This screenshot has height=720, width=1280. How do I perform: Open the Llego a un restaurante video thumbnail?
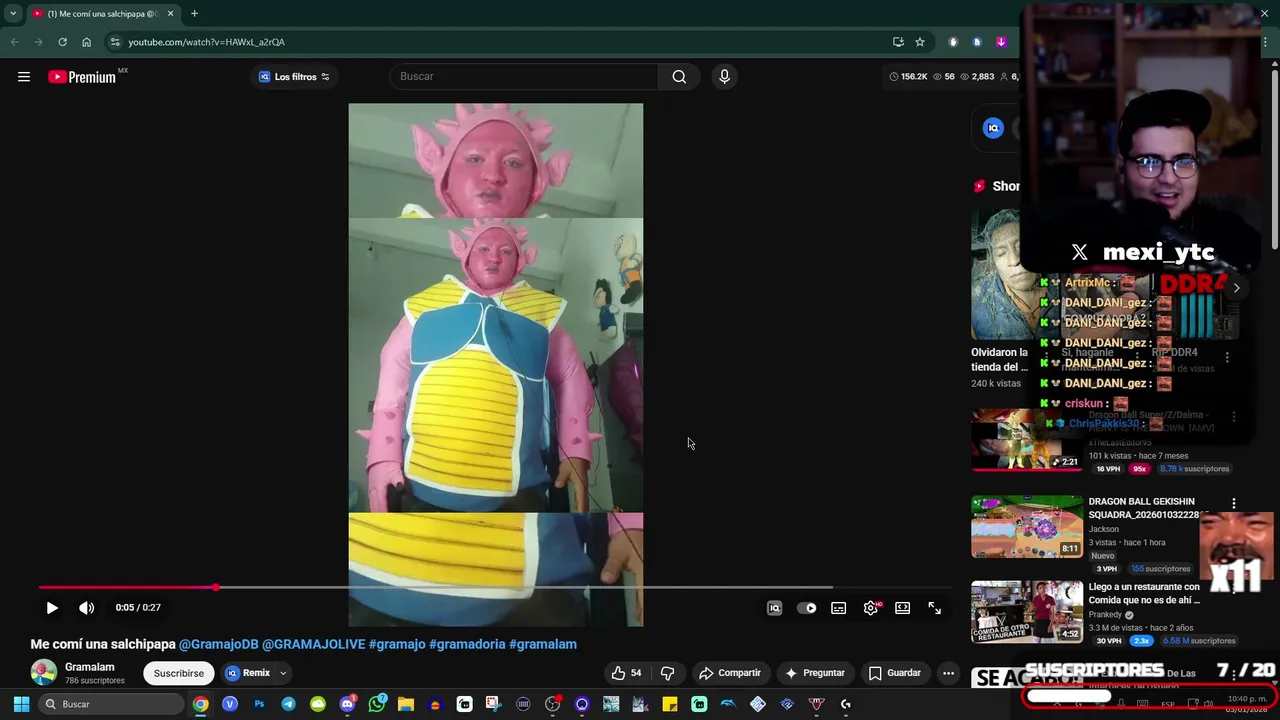1027,612
